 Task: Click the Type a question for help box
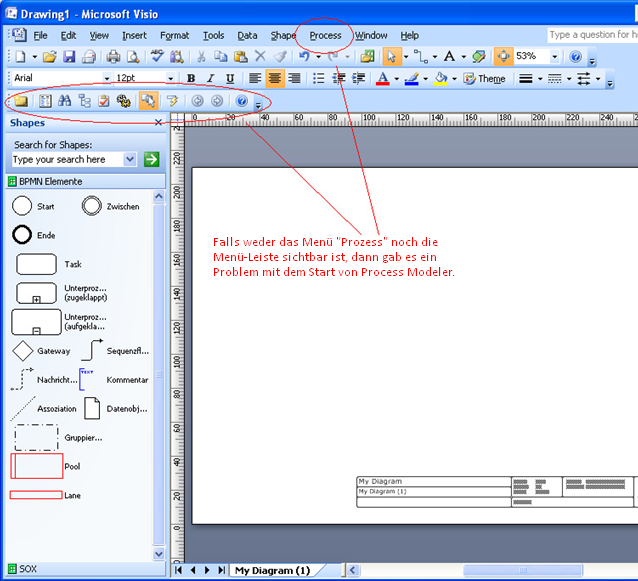click(x=592, y=35)
